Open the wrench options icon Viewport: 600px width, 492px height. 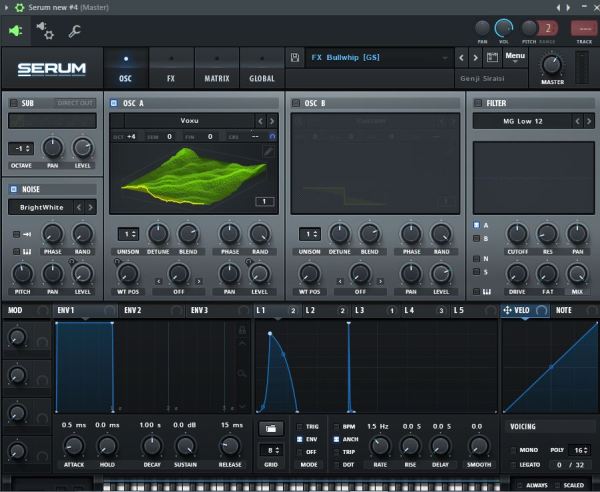coord(74,31)
